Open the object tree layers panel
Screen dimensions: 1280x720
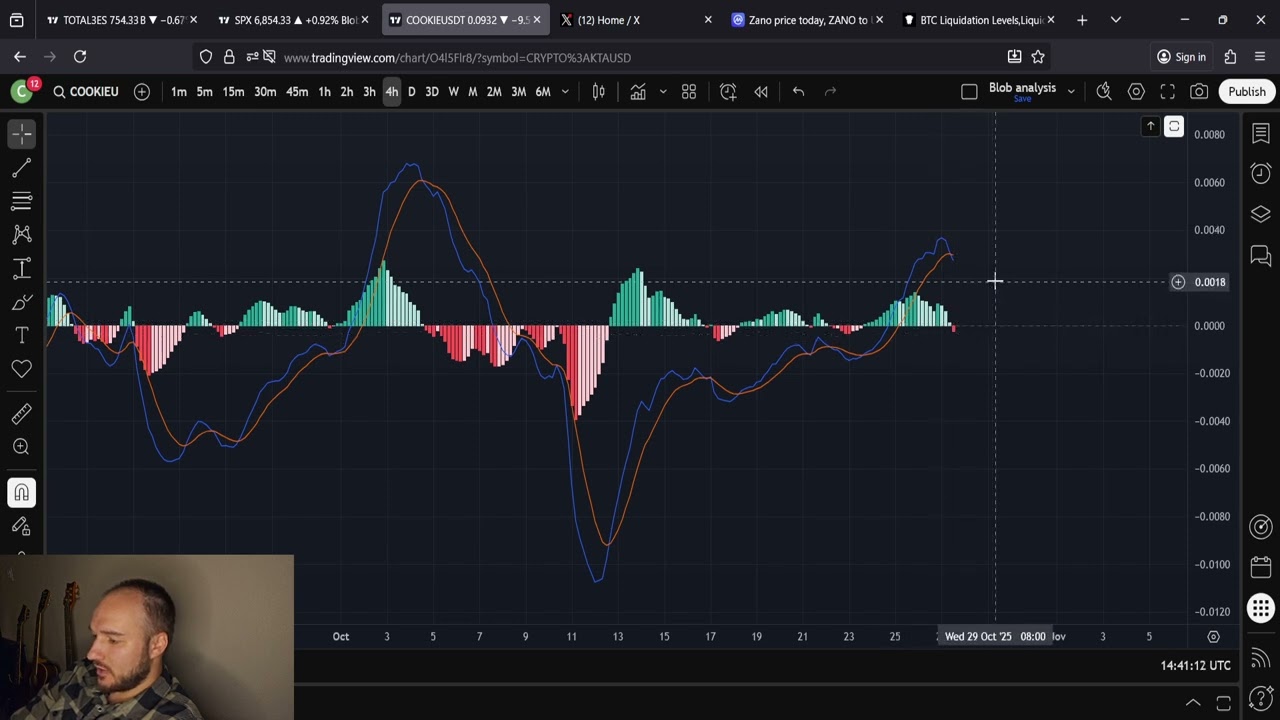[x=1261, y=214]
